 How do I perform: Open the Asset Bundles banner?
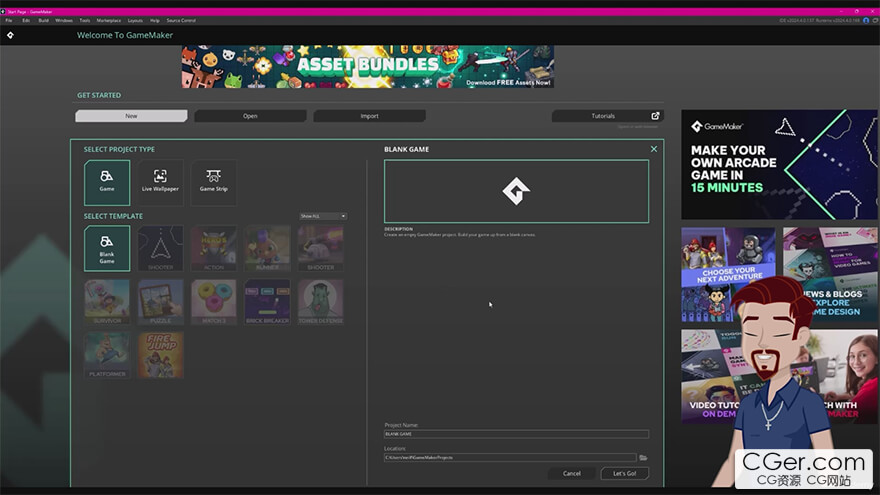click(x=368, y=67)
